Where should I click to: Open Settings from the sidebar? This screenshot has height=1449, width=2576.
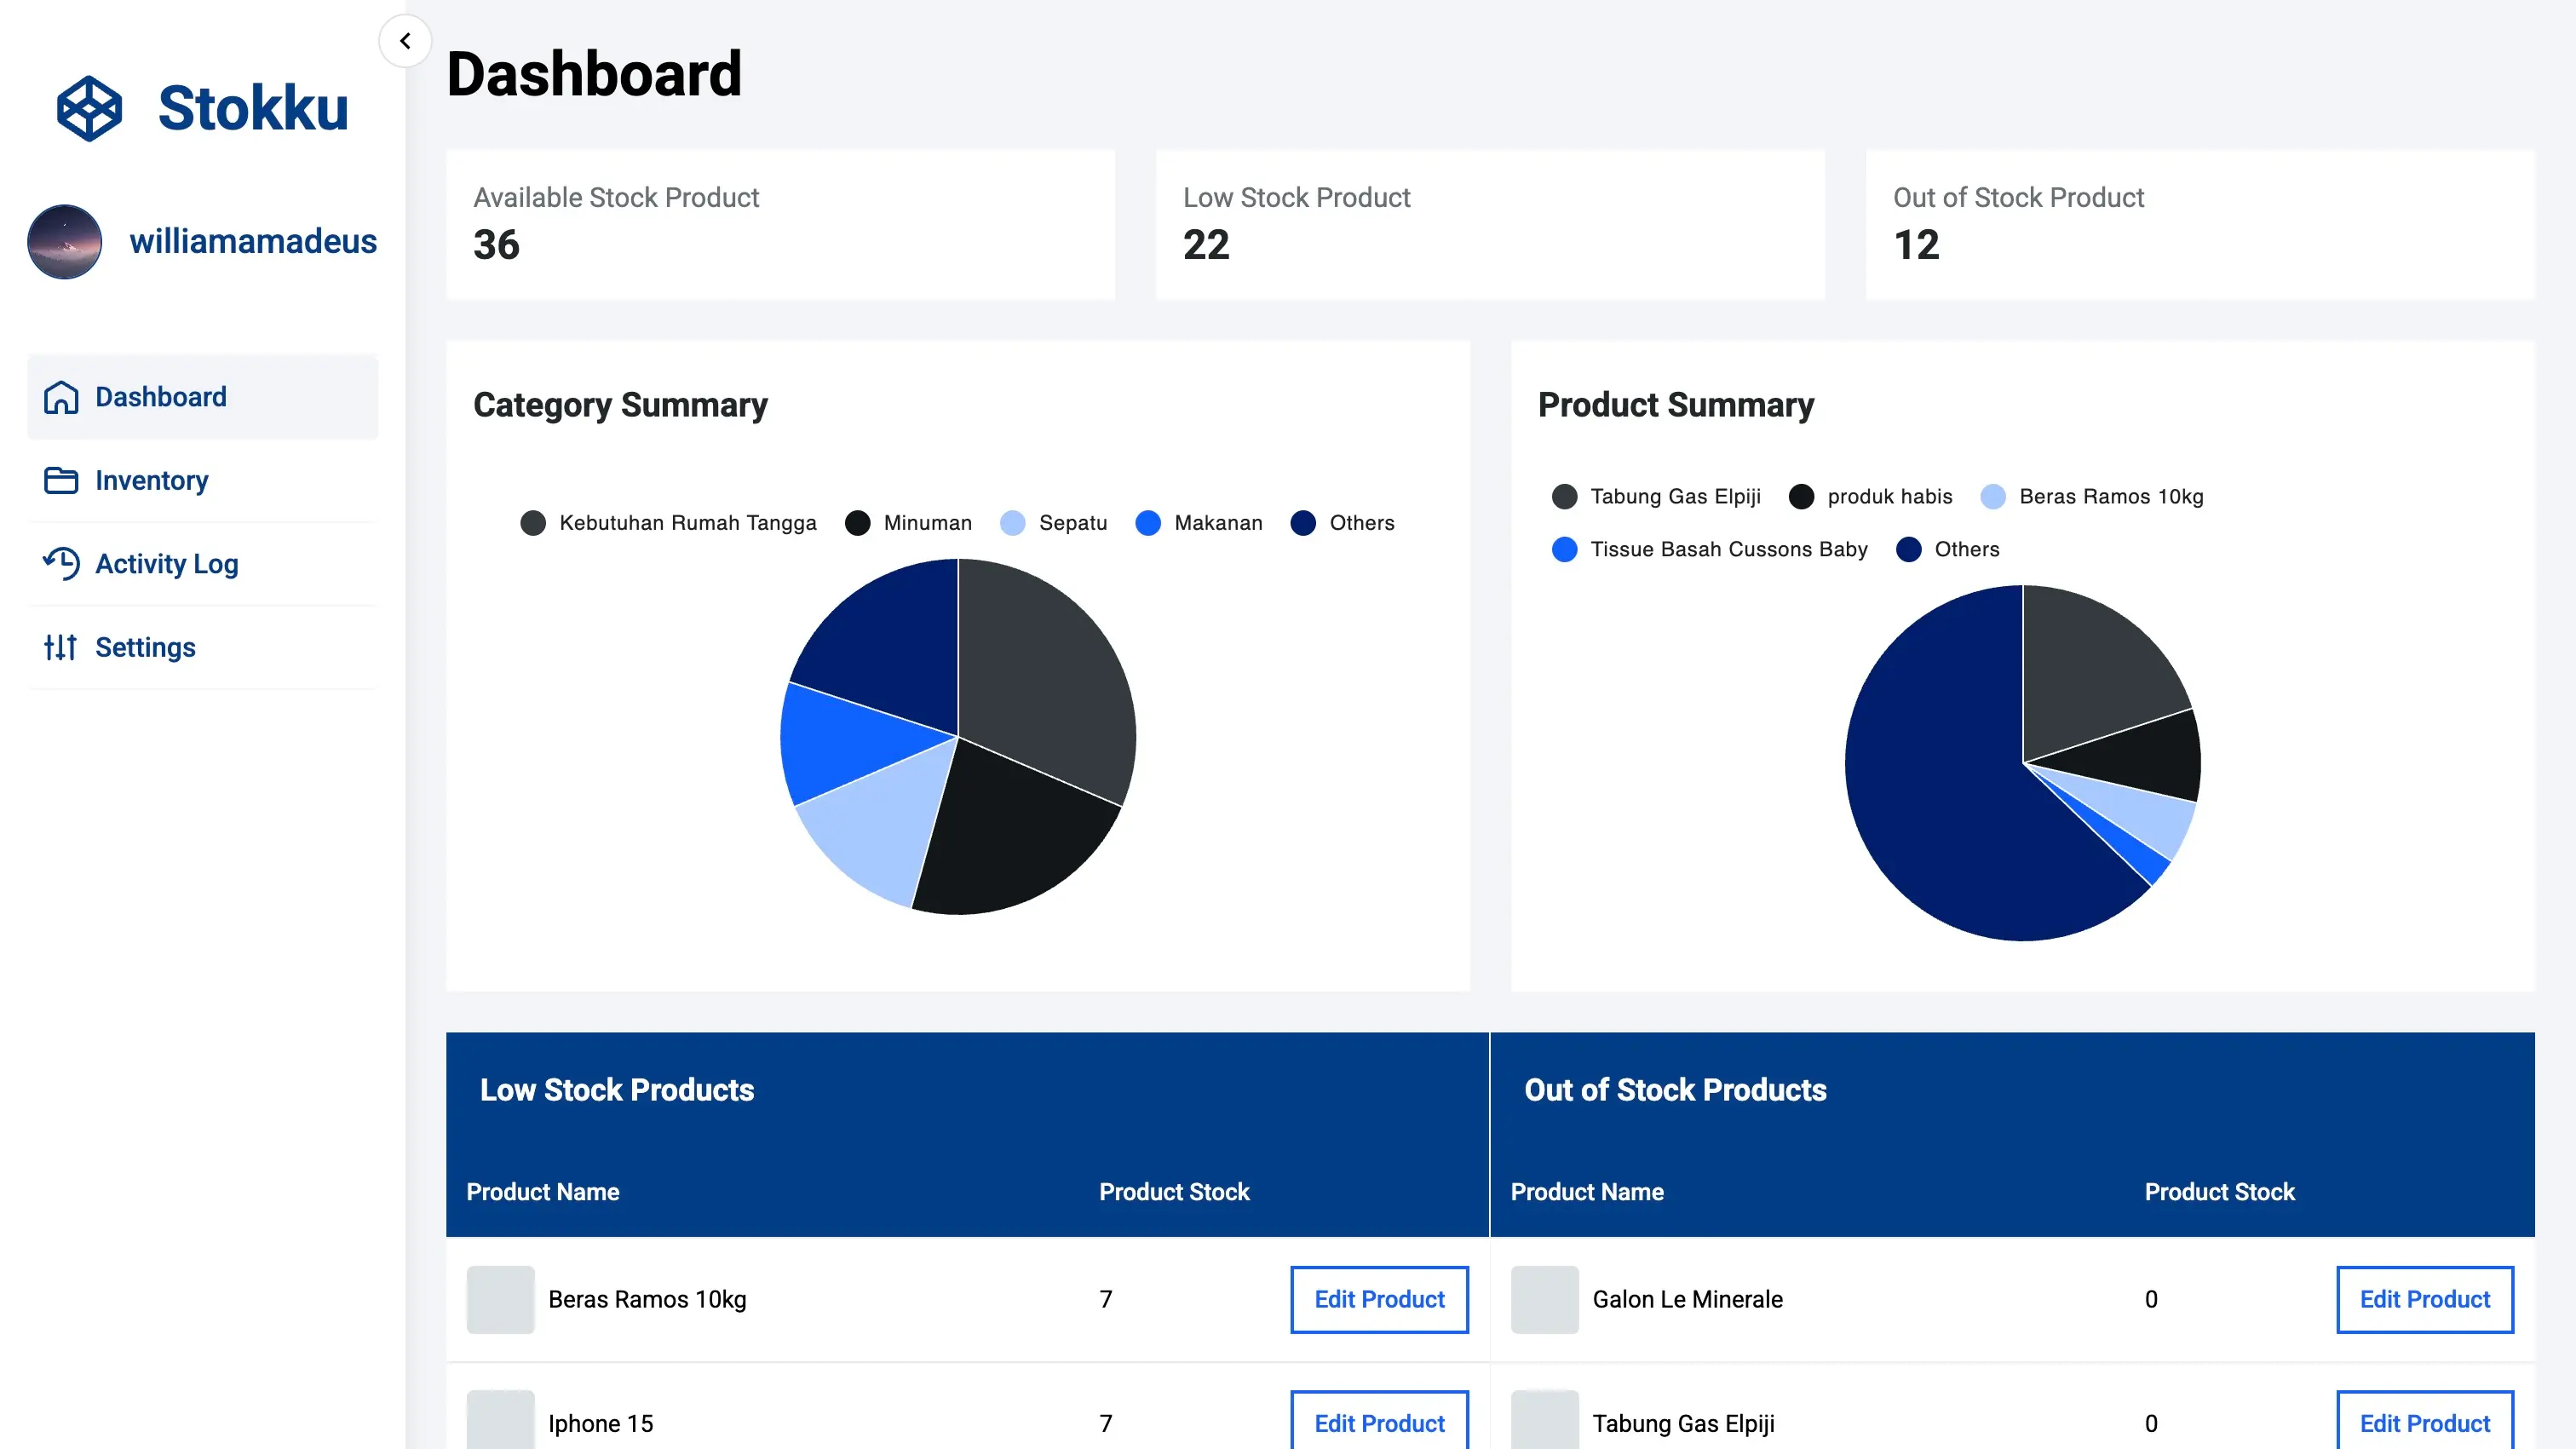[x=145, y=648]
